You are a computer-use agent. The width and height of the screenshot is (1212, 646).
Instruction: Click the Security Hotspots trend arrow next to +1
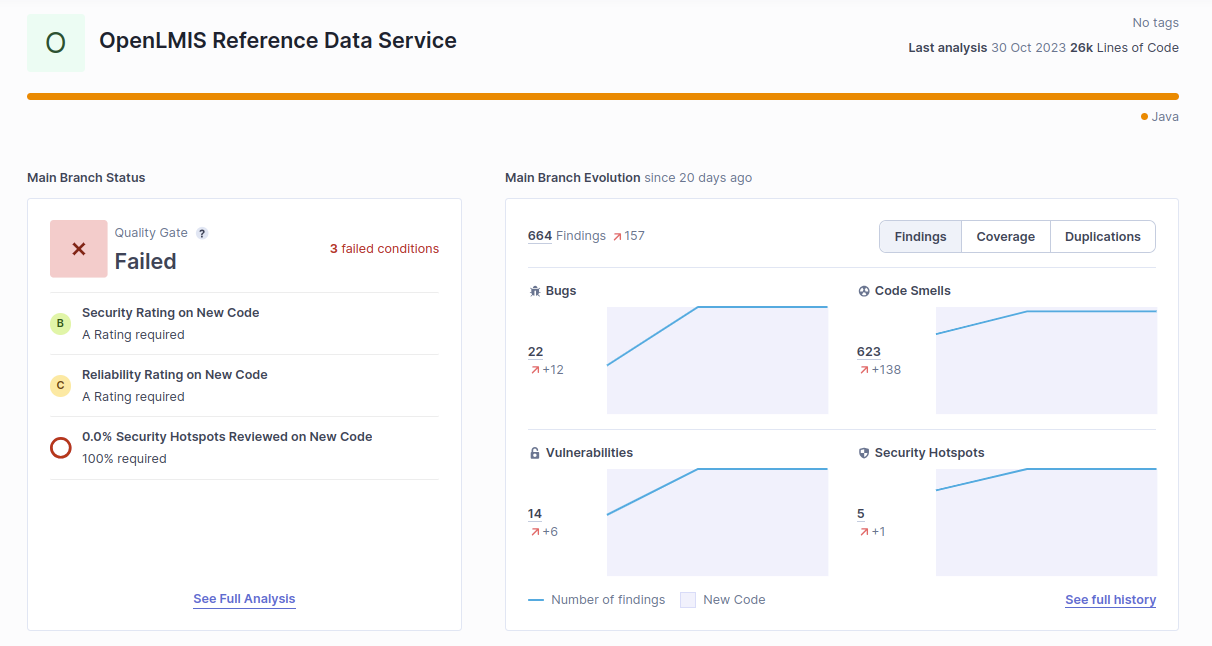[863, 532]
